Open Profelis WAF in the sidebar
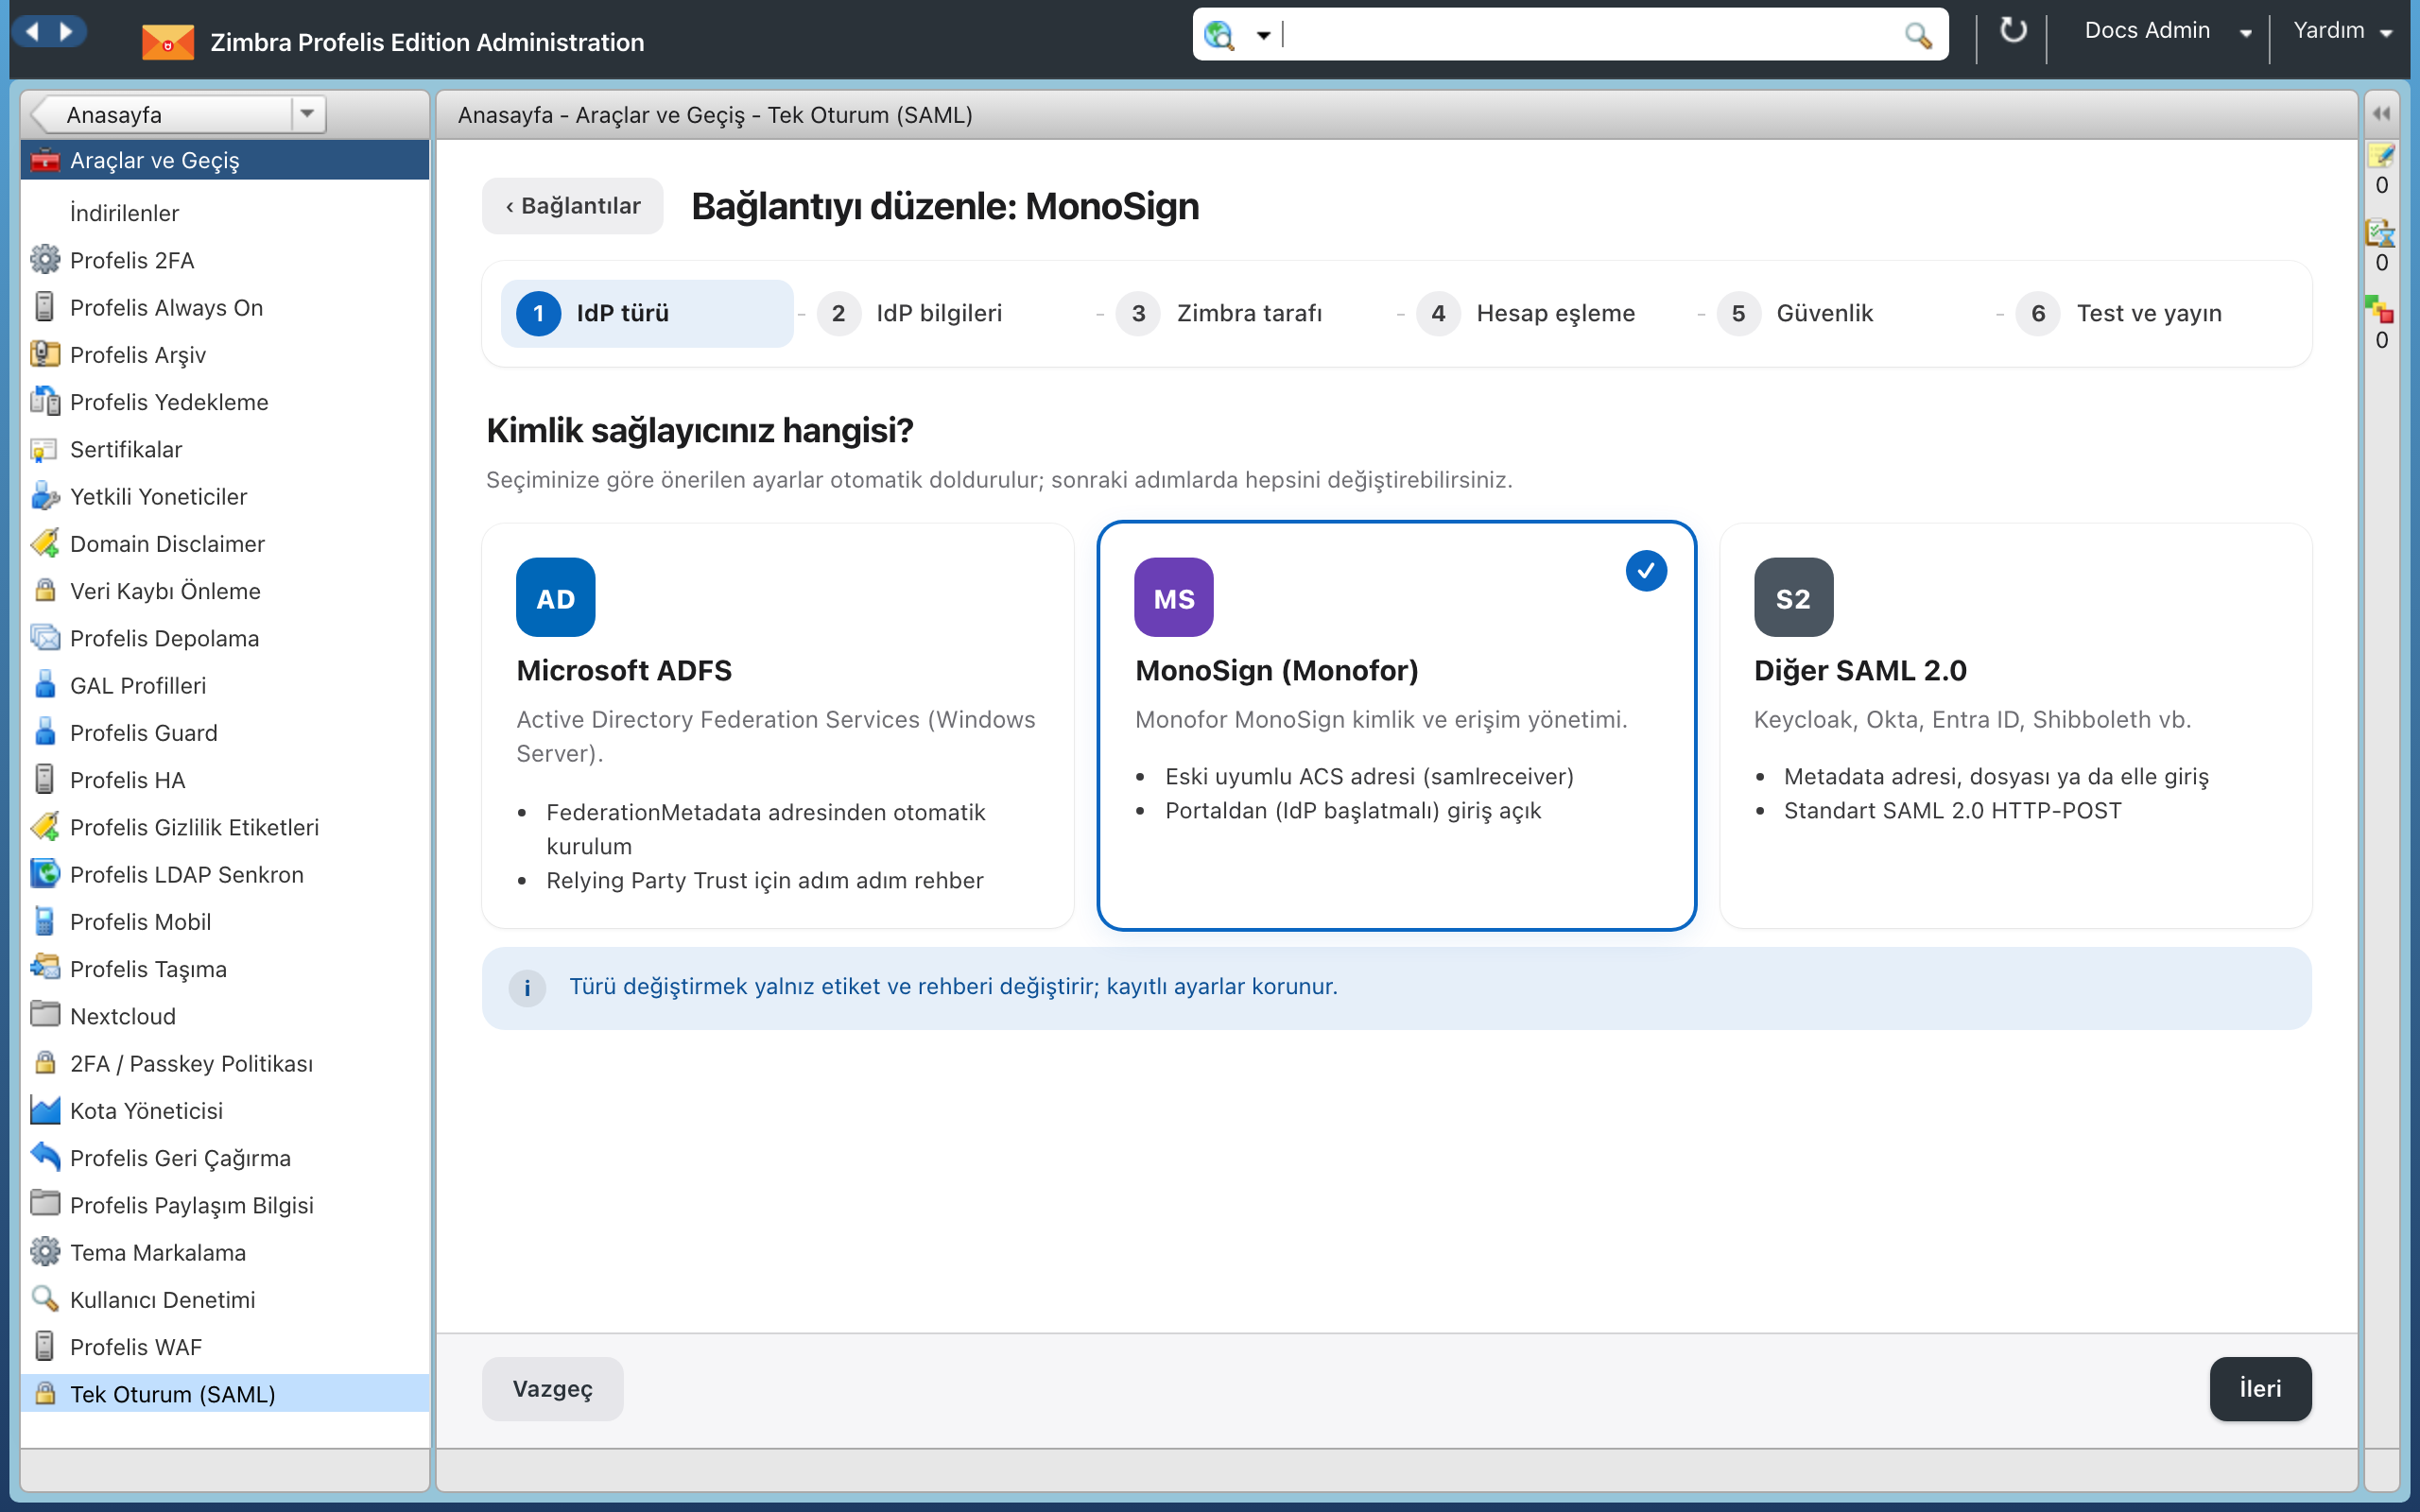This screenshot has width=2420, height=1512. [225, 1346]
